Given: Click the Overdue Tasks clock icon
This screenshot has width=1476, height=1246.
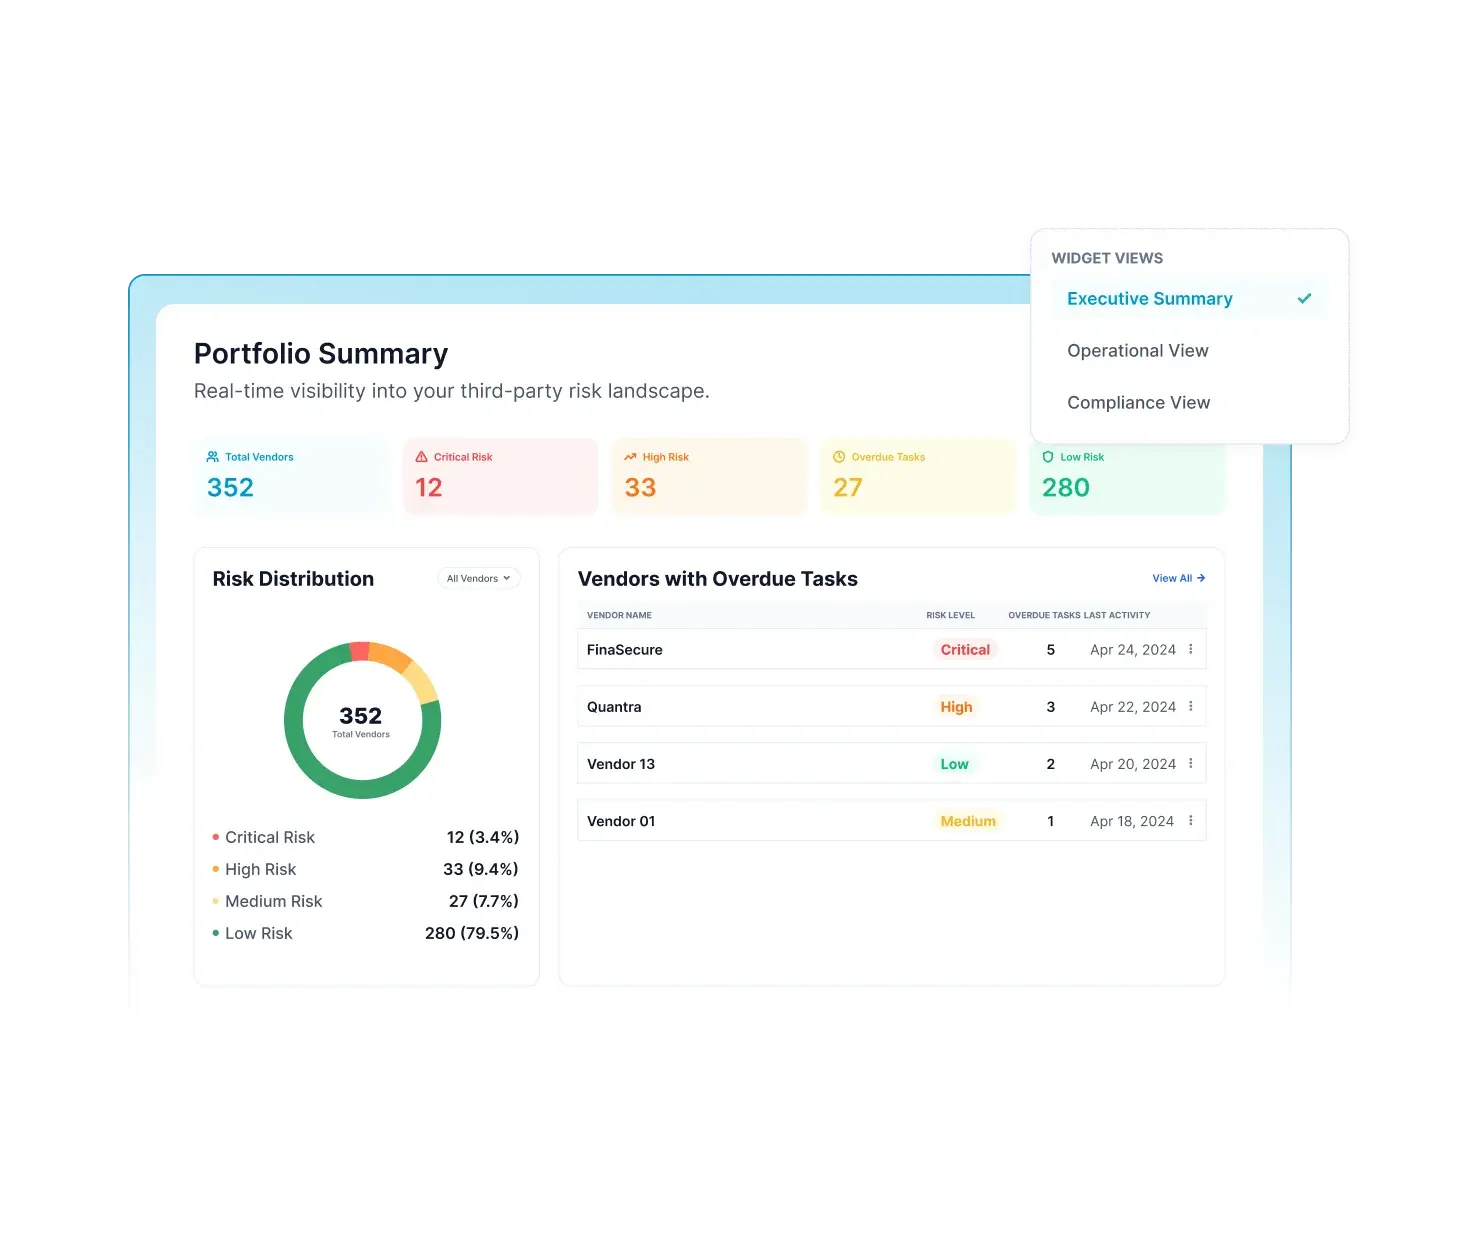Looking at the screenshot, I should (x=839, y=457).
